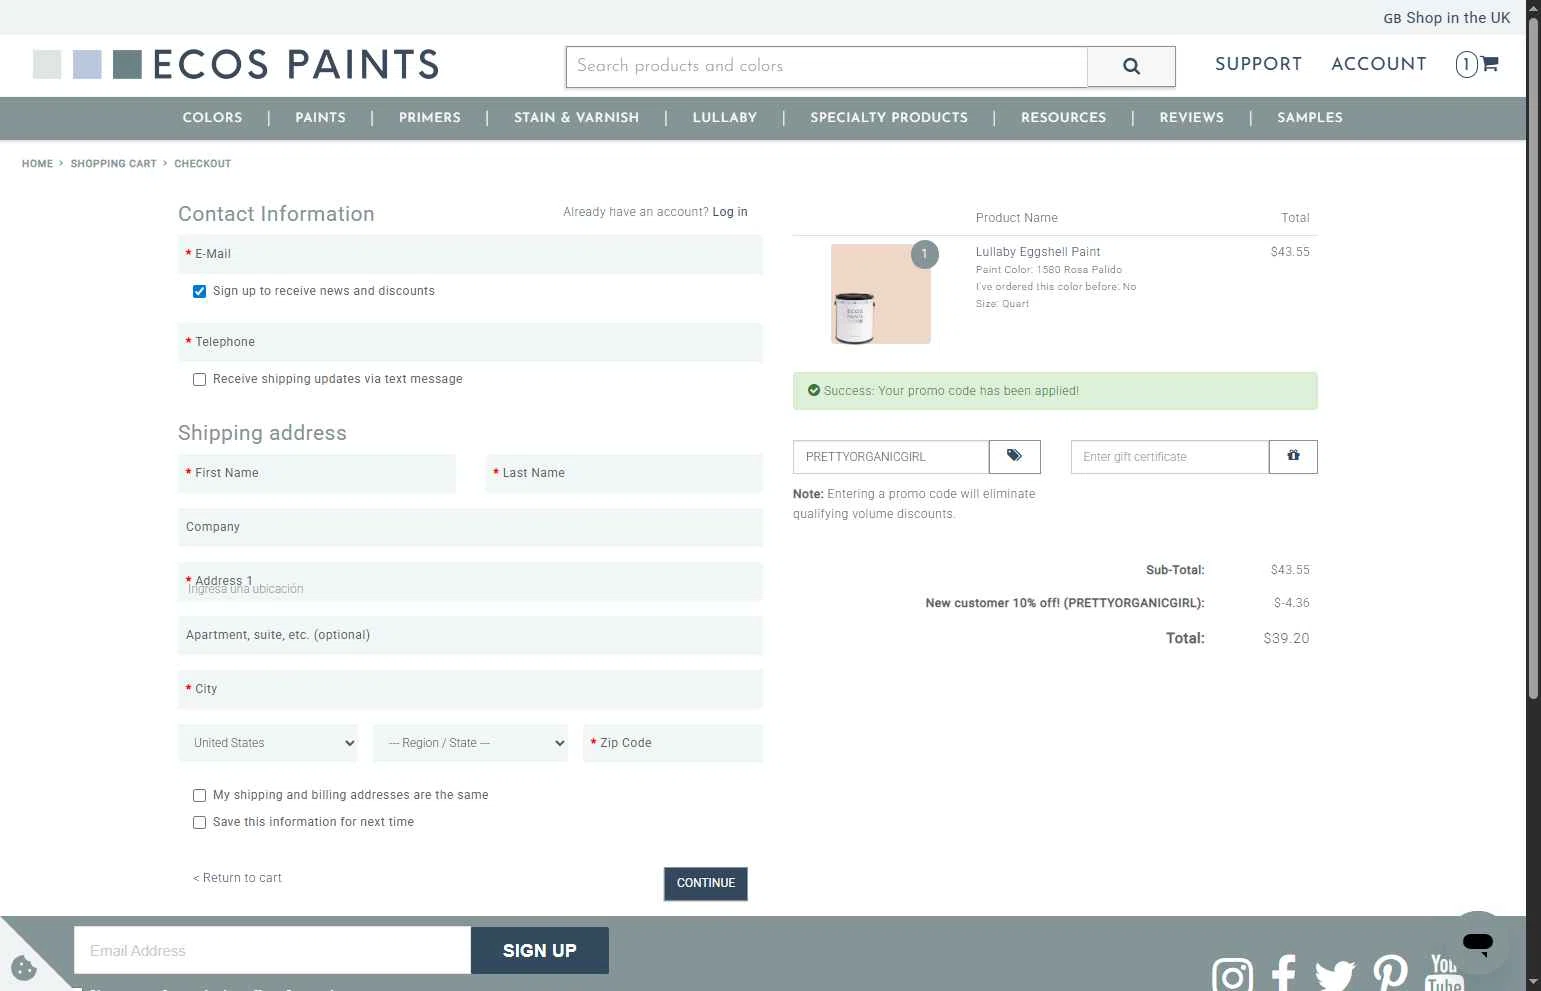Click the promo code input field

891,457
